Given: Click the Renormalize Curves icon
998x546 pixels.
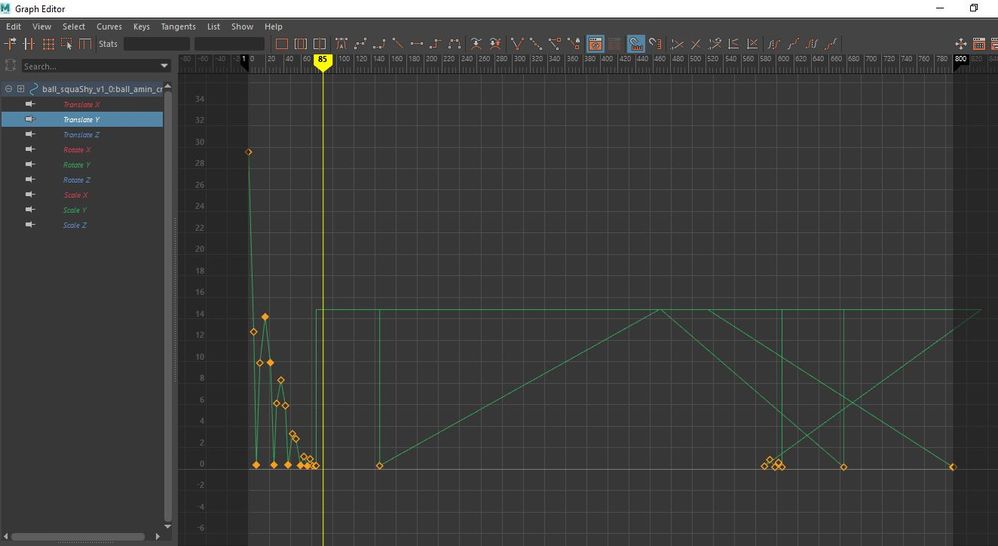Looking at the screenshot, I should [x=715, y=44].
